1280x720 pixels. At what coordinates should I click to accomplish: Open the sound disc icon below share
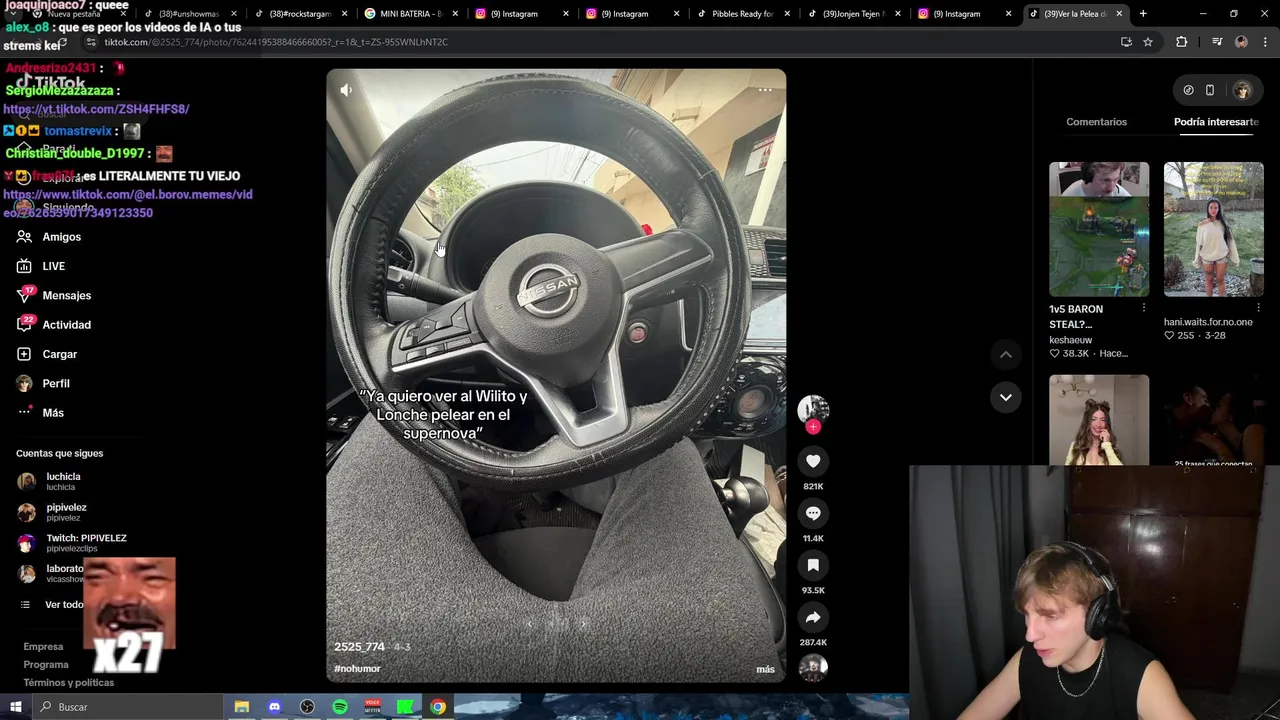(813, 668)
